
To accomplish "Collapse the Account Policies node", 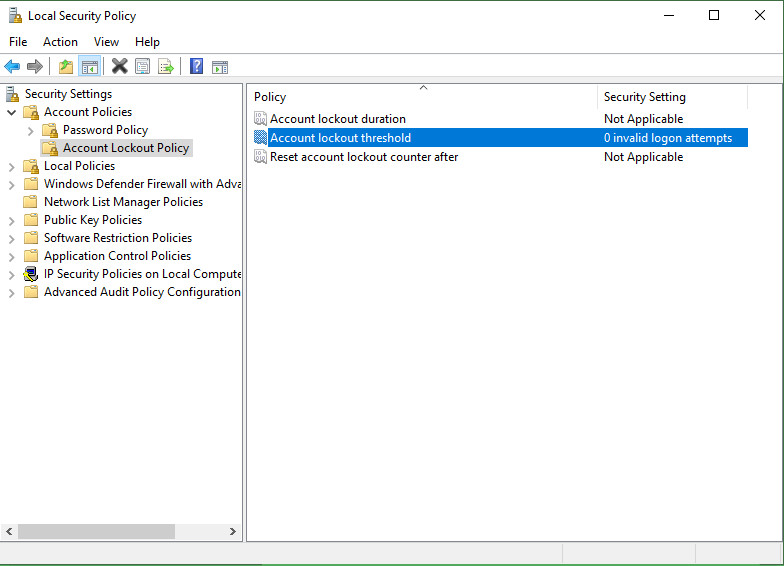I will point(12,112).
